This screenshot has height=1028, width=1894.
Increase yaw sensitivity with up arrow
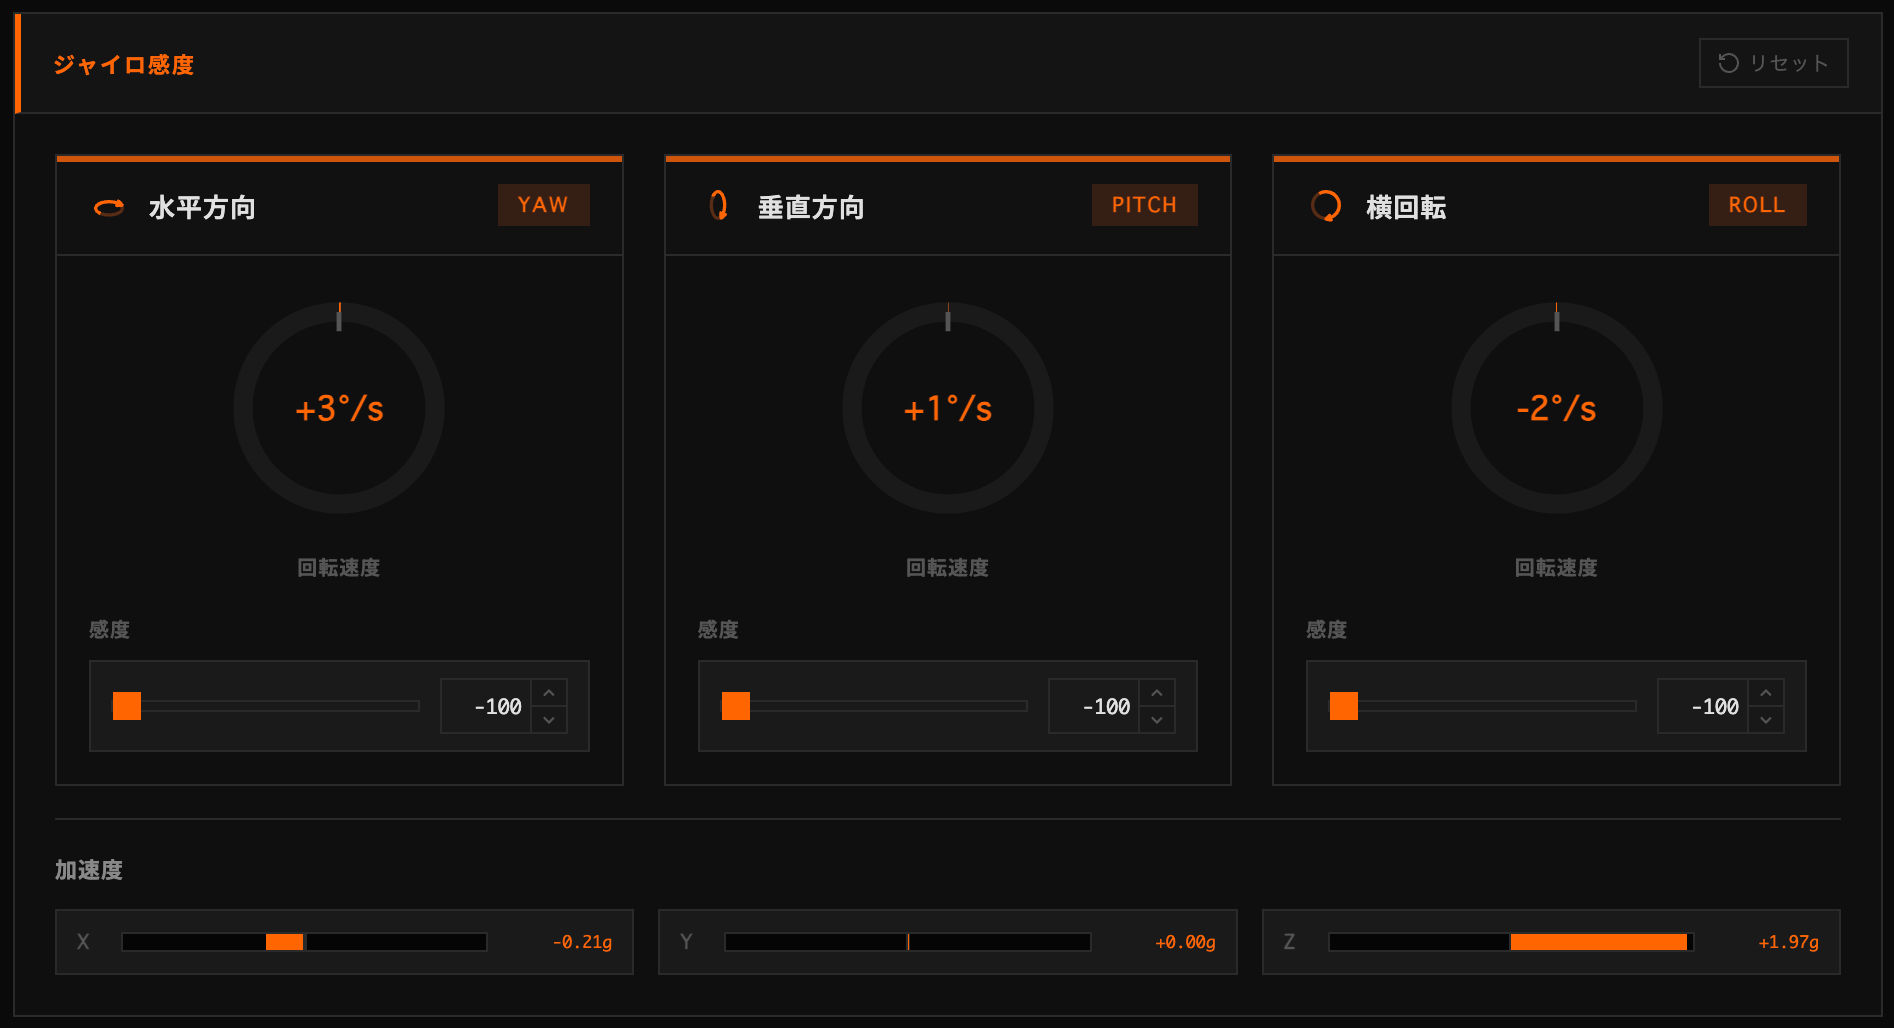(x=549, y=693)
